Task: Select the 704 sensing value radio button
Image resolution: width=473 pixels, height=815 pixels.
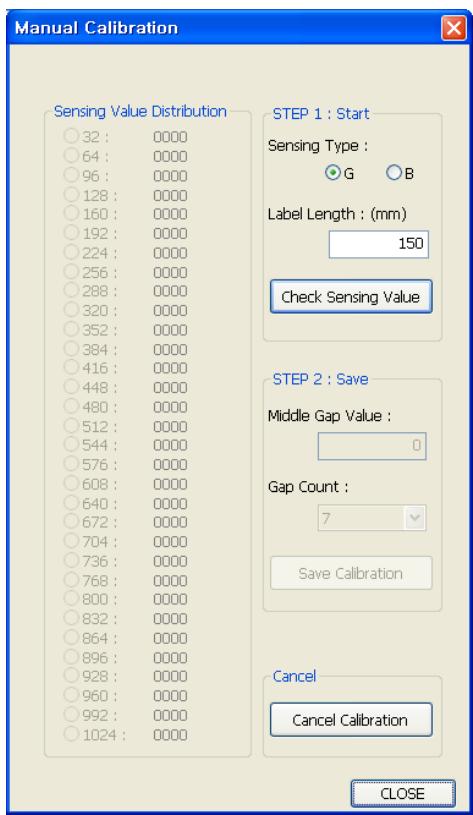Action: 71,541
